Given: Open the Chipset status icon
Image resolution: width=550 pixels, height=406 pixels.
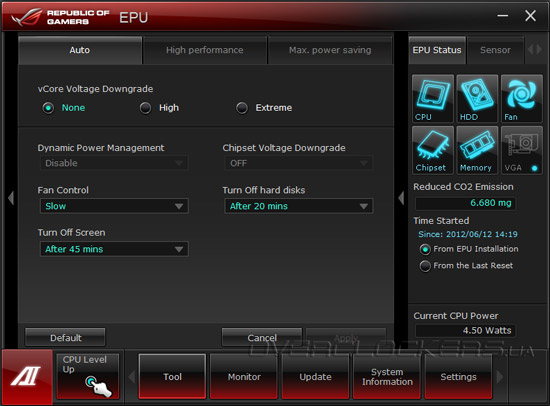Looking at the screenshot, I should click(433, 150).
